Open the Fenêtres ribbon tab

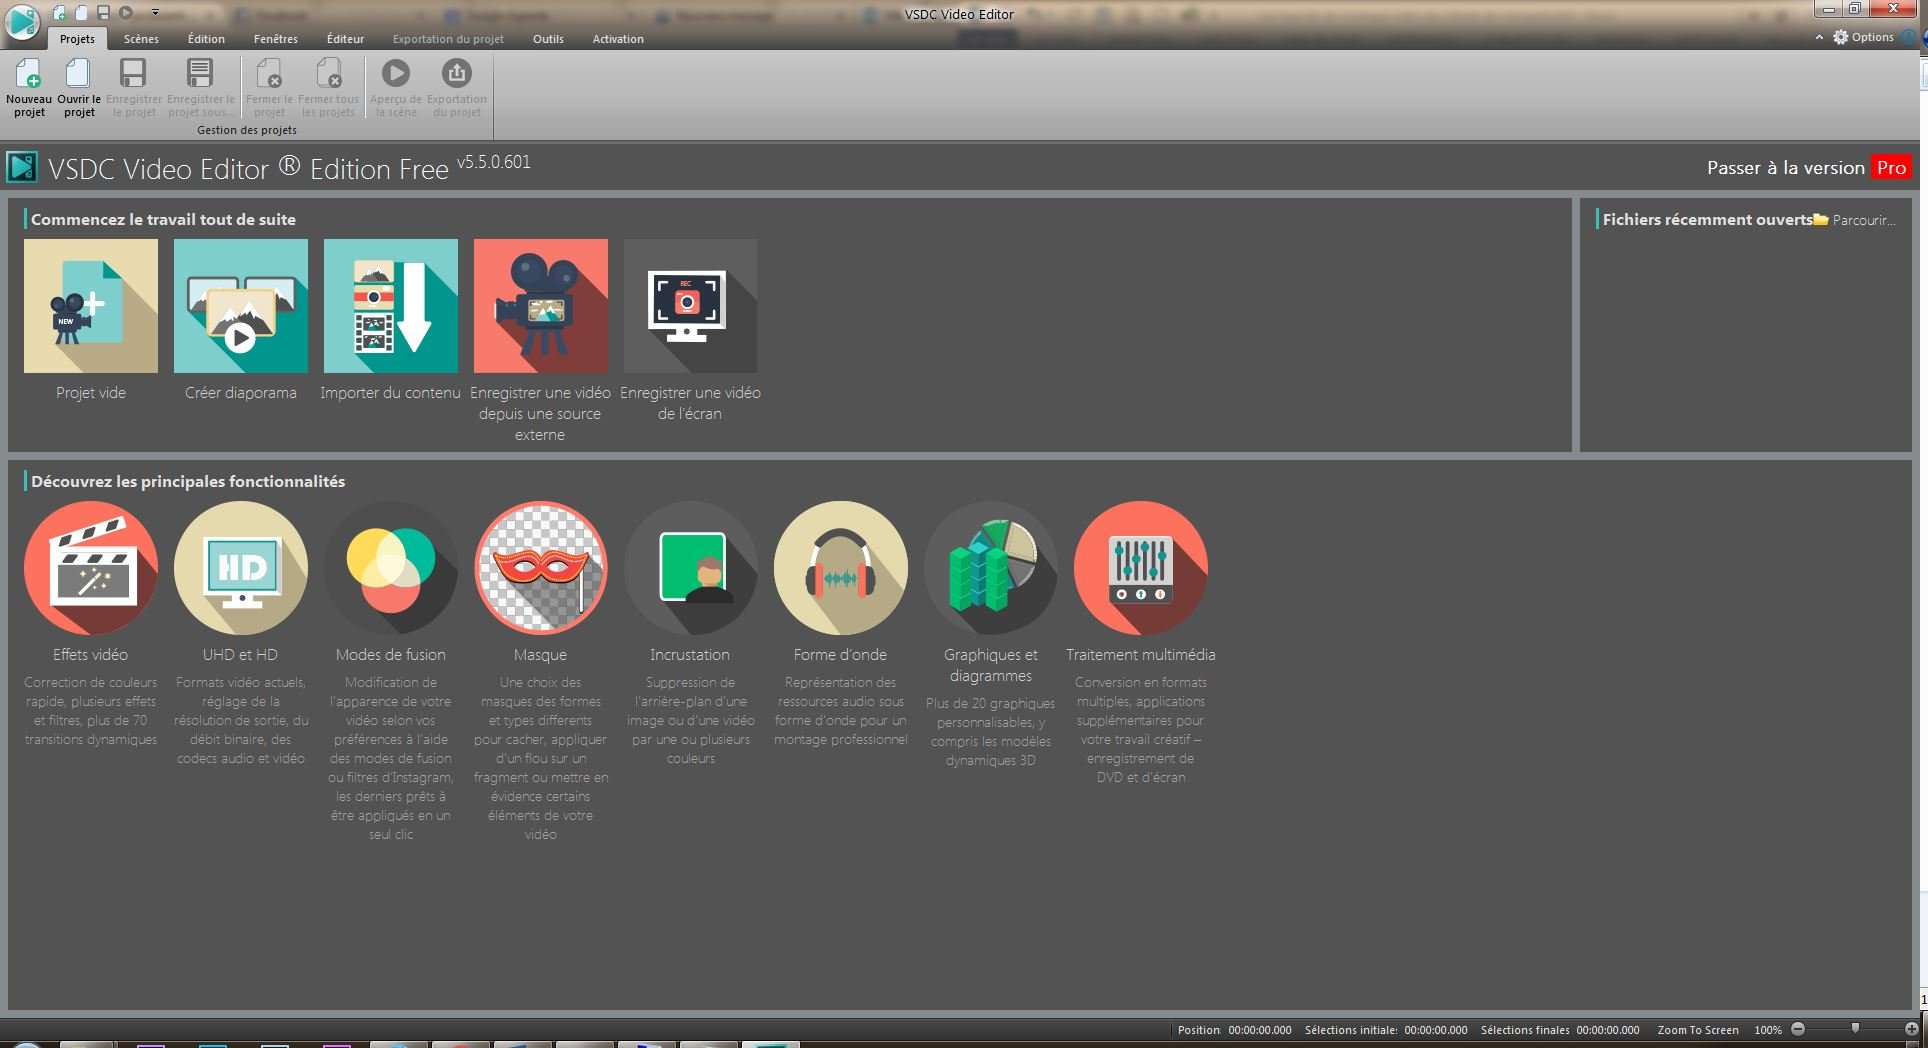point(275,39)
